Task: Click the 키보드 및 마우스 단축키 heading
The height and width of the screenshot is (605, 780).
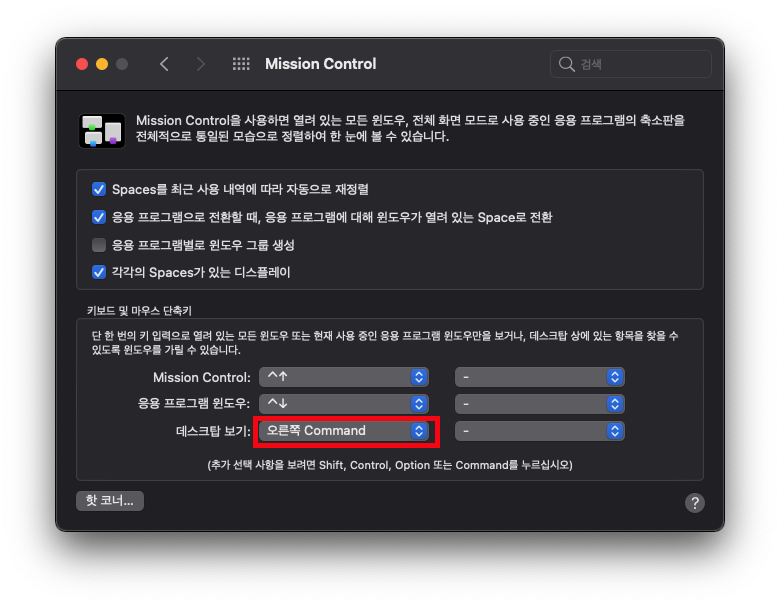Action: pyautogui.click(x=139, y=311)
